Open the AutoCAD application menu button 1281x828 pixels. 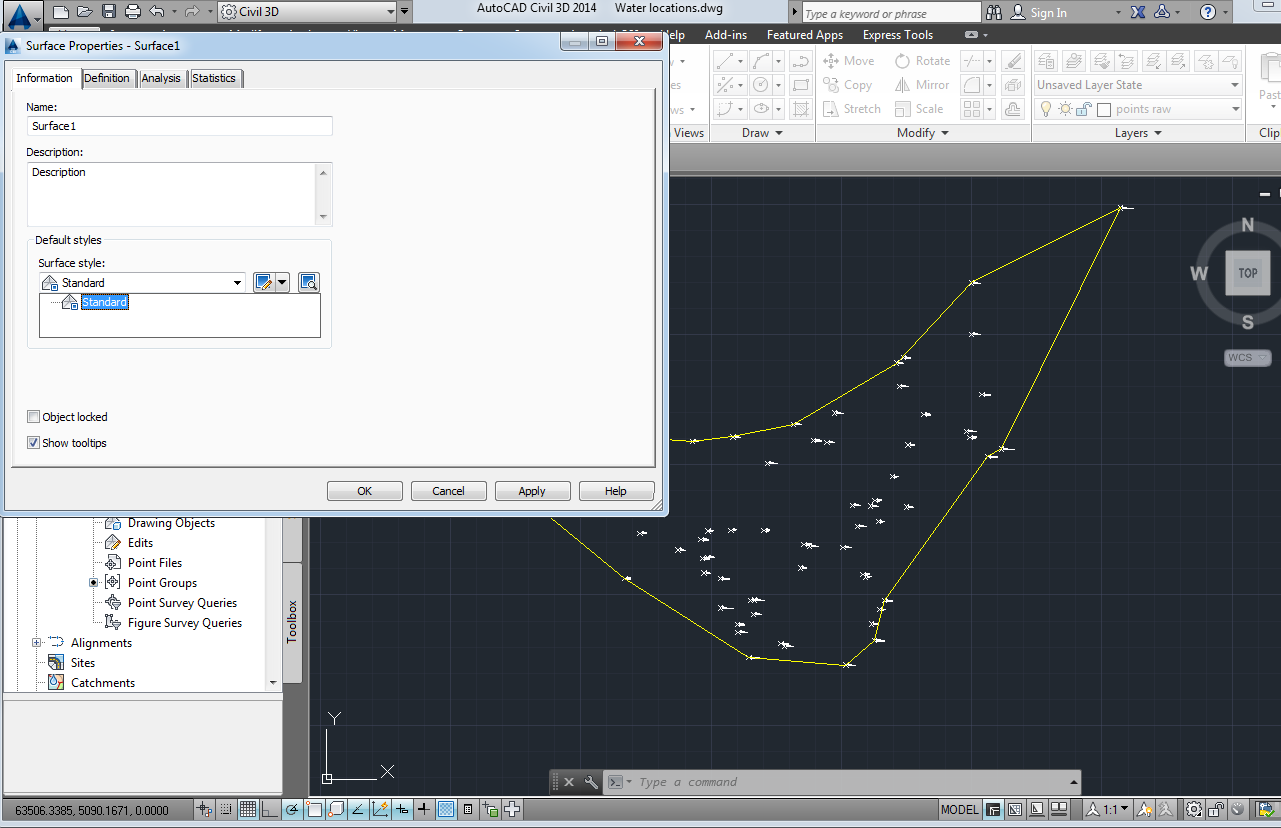coord(22,14)
